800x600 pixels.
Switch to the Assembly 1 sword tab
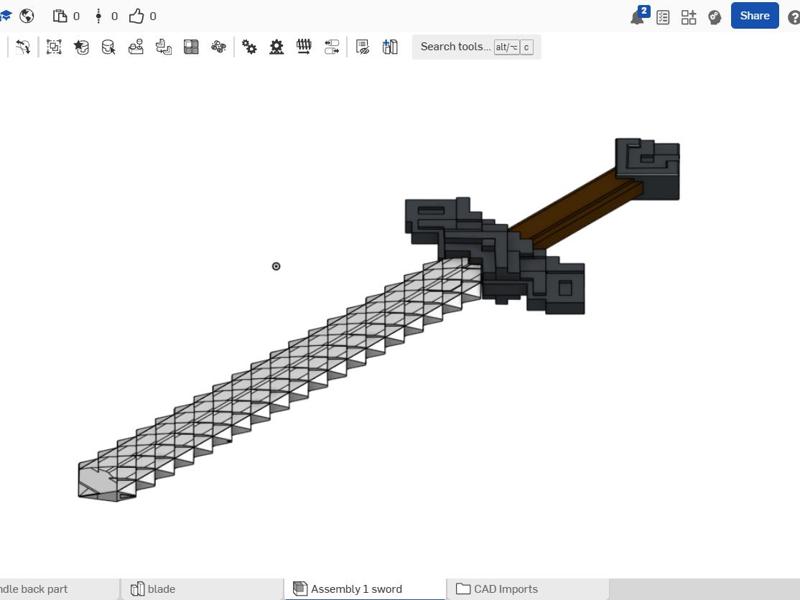pyautogui.click(x=365, y=589)
